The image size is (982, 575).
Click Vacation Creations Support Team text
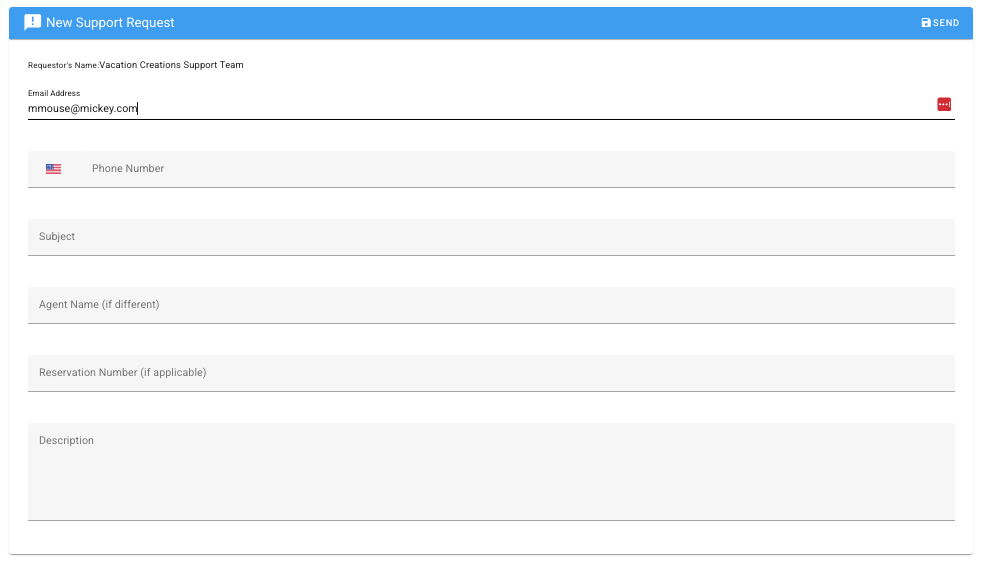pyautogui.click(x=172, y=65)
